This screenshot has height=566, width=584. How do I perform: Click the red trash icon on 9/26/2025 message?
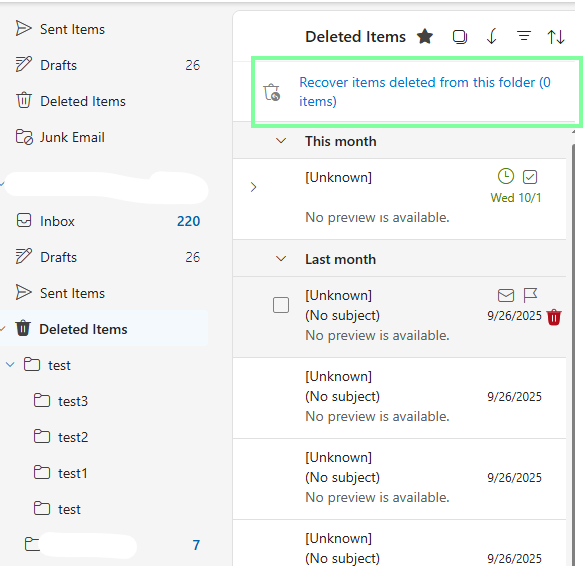pyautogui.click(x=554, y=317)
